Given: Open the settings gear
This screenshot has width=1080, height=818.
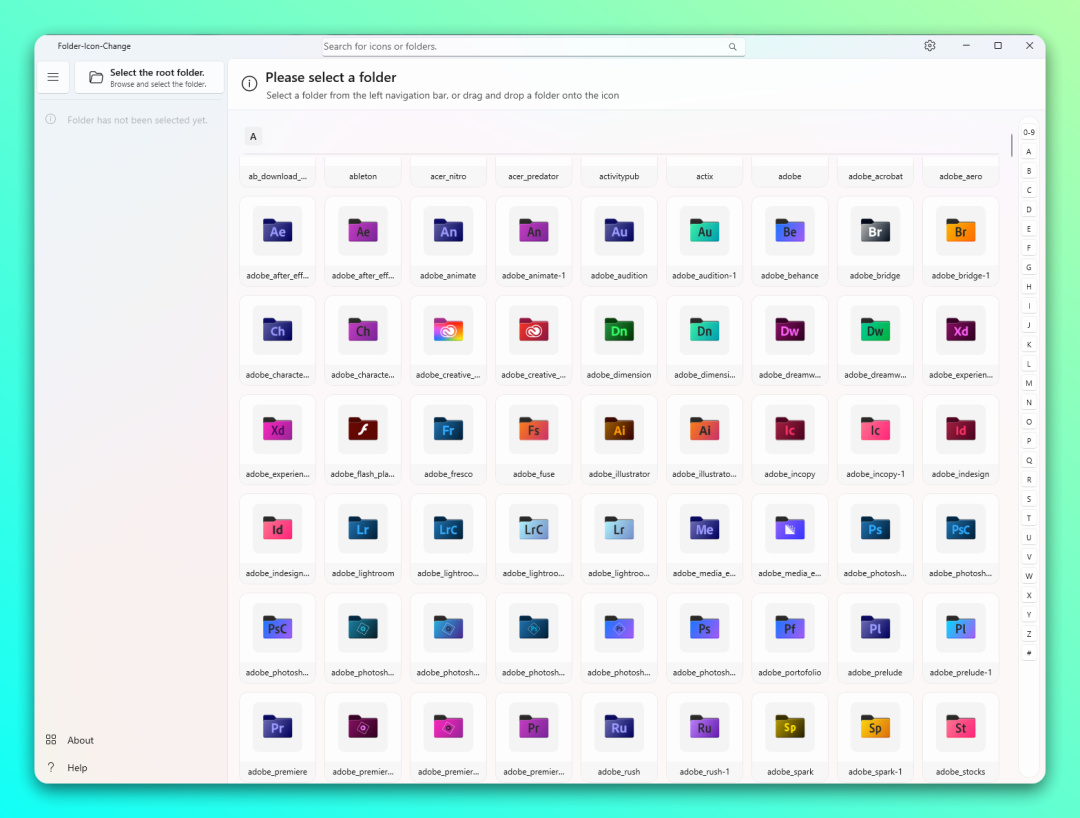Looking at the screenshot, I should click(x=930, y=45).
